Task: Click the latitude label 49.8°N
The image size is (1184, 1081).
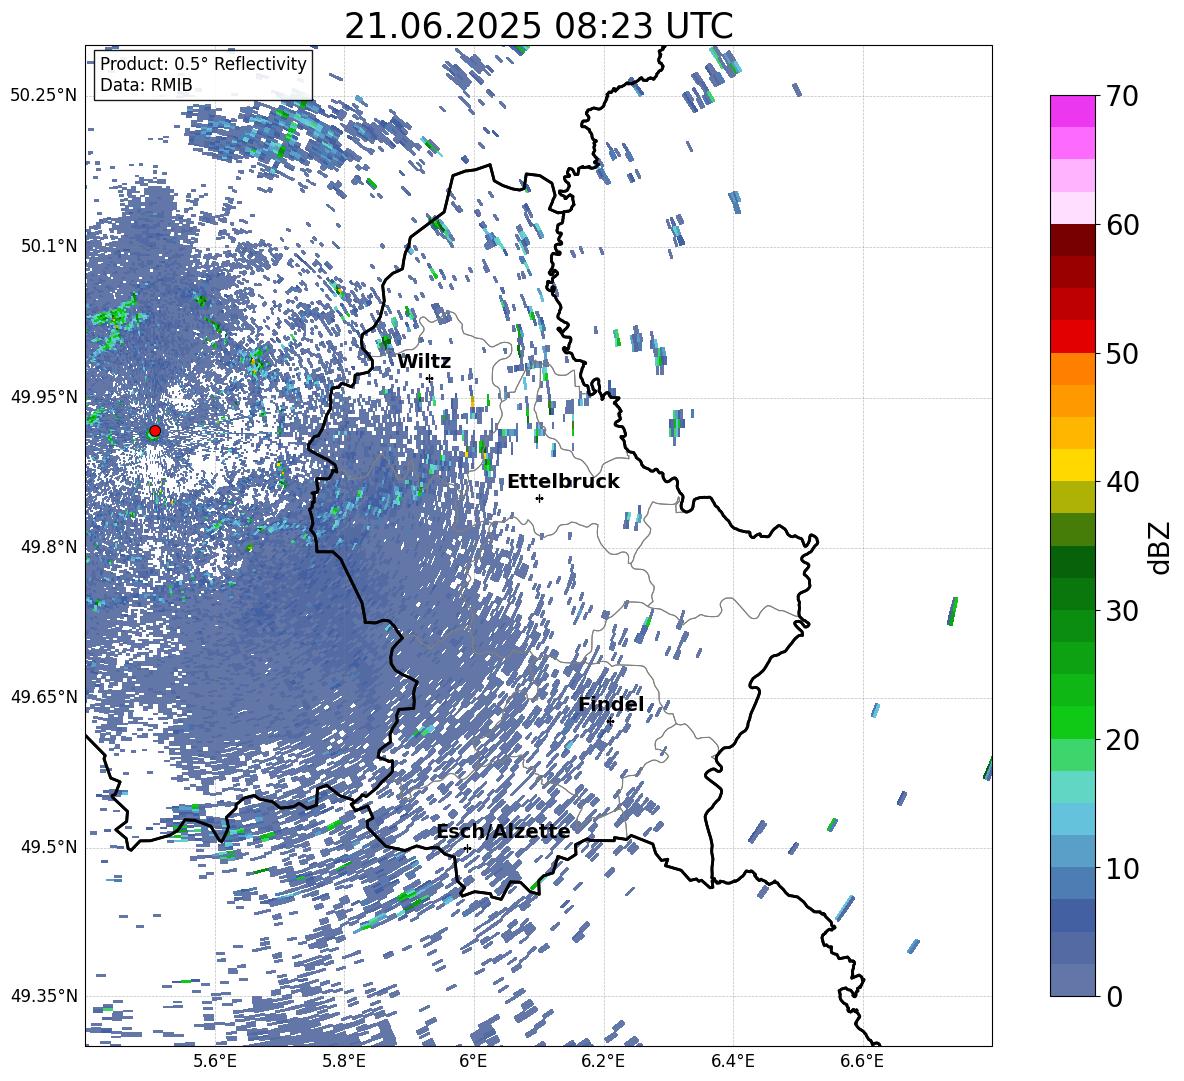Action: pyautogui.click(x=48, y=547)
